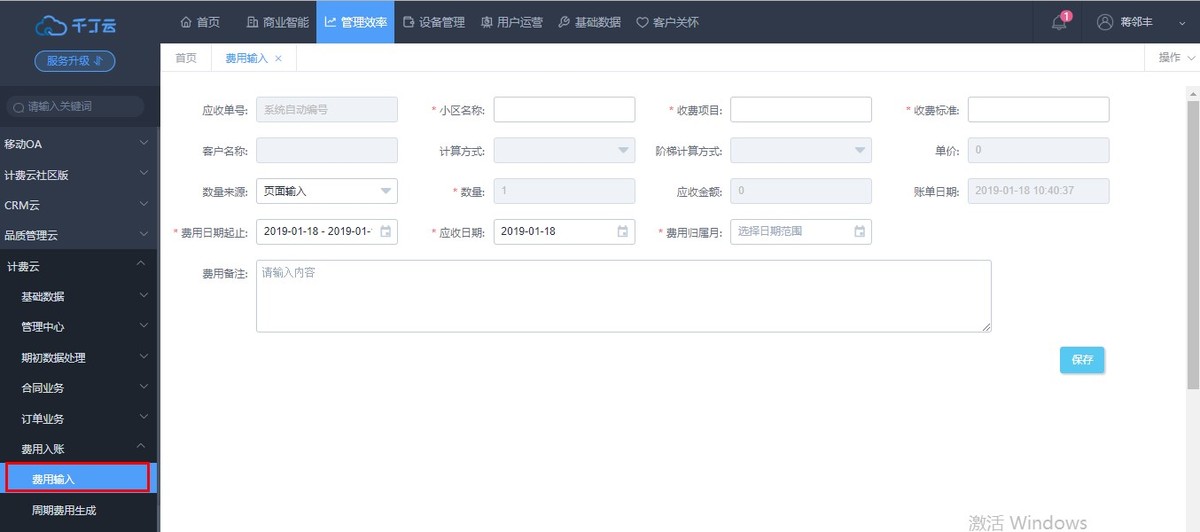Collapse the 费用入账 sidebar submenu
1200x532 pixels.
tap(79, 449)
